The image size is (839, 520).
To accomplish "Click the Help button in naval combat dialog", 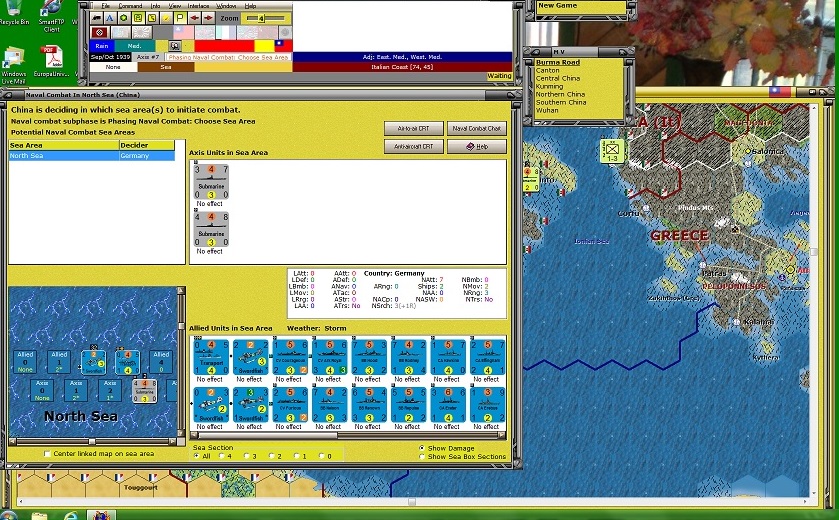I will [x=476, y=146].
